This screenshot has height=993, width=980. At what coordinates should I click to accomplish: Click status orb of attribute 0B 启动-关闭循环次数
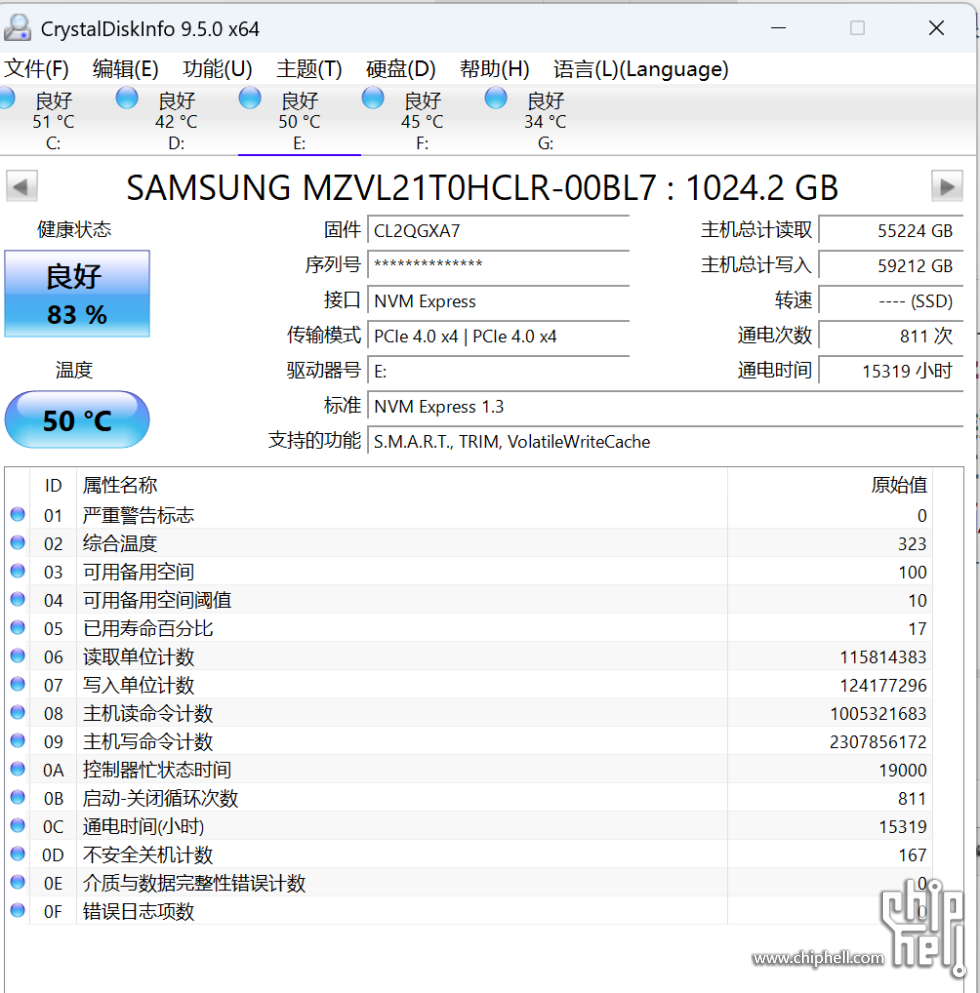click(x=18, y=797)
